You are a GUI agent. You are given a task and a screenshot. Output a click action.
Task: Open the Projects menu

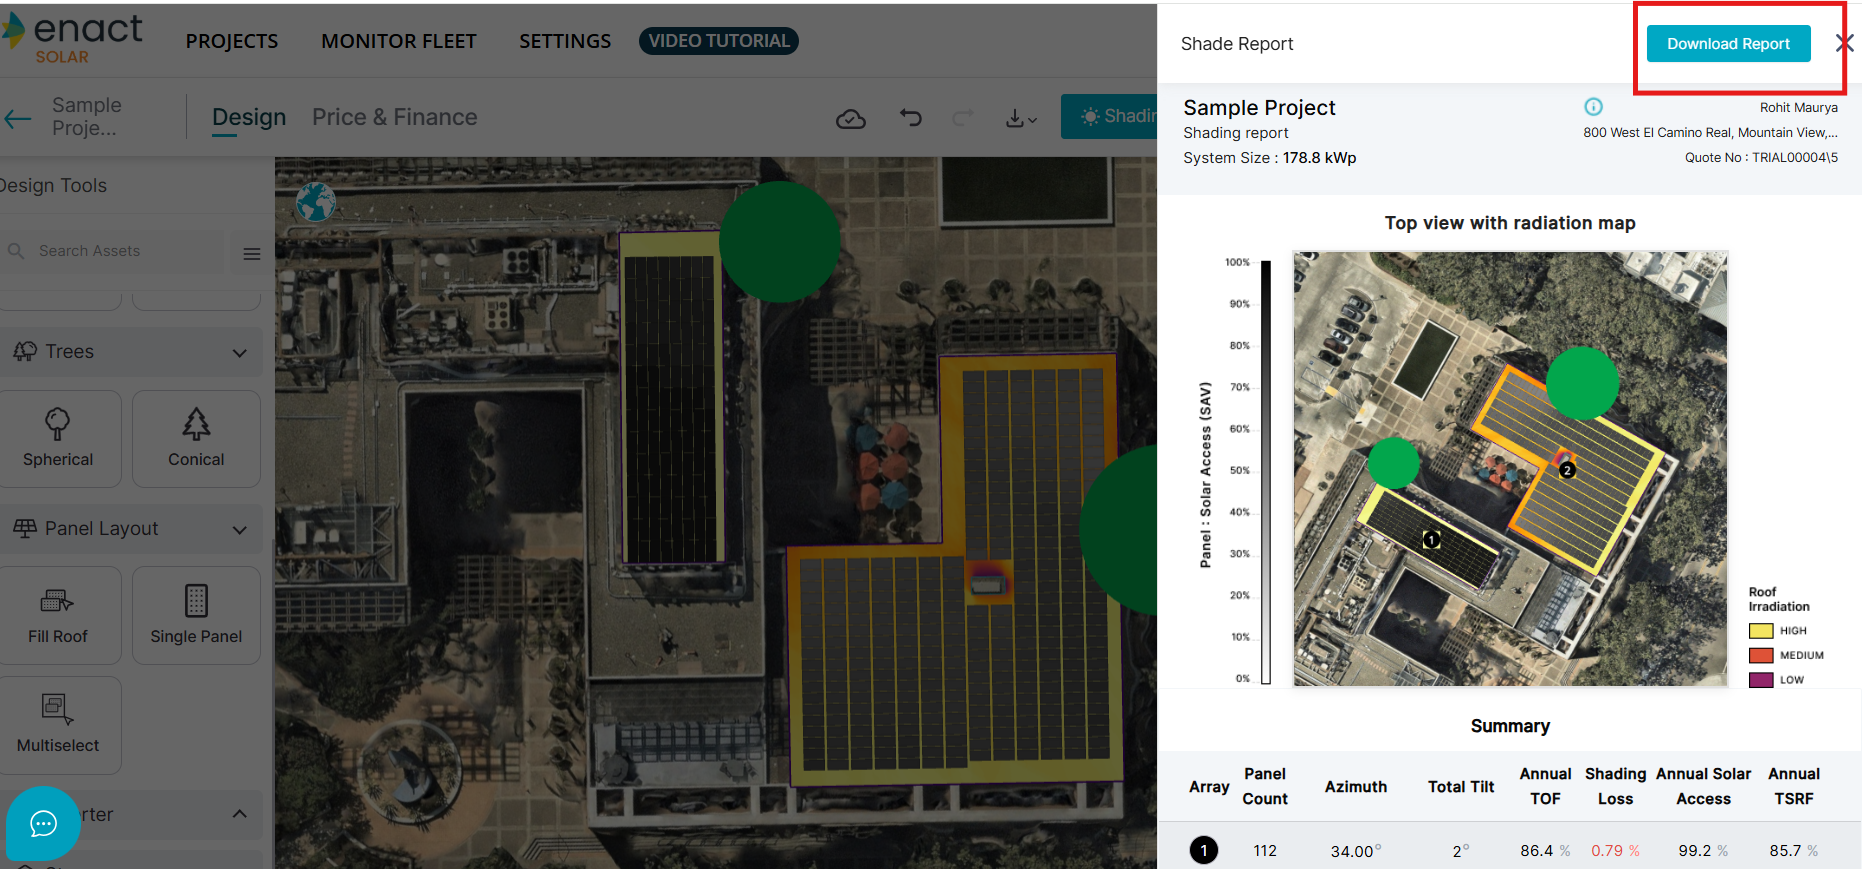tap(232, 41)
